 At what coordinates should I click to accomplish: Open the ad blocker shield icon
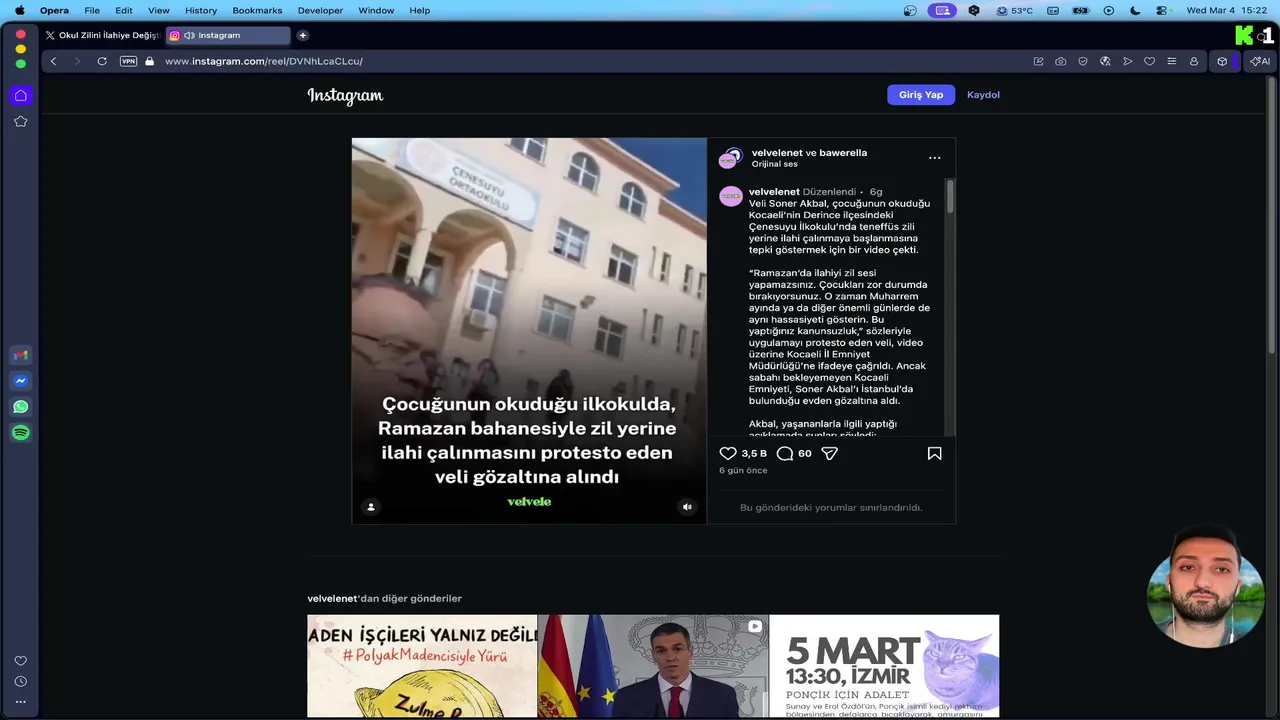coord(1083,61)
